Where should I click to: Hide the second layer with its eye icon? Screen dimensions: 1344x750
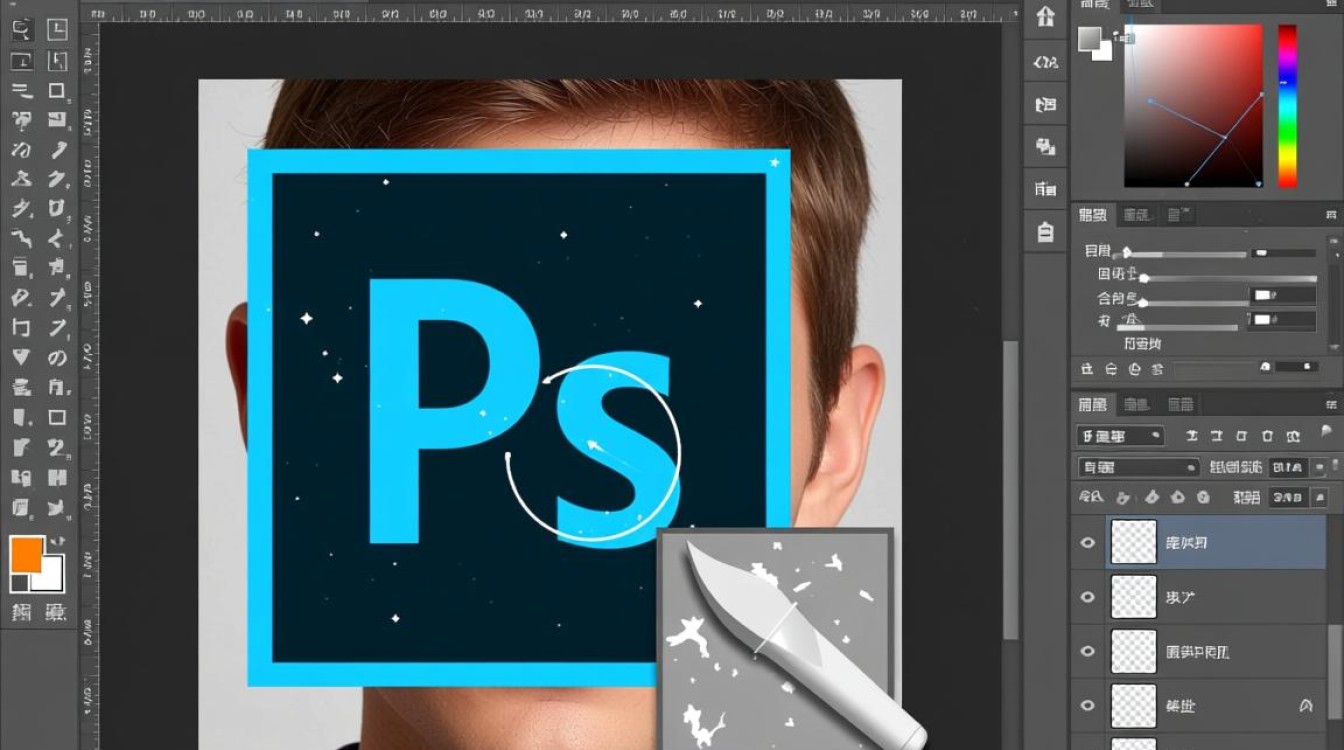[x=1088, y=597]
